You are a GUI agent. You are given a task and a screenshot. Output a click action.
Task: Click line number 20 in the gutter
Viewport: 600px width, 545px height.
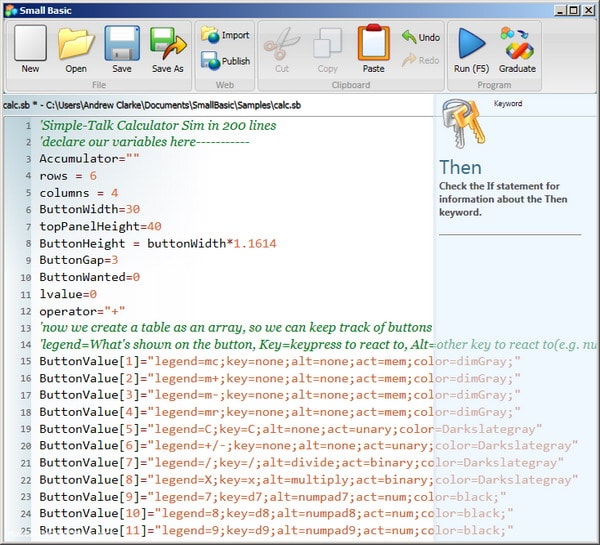[x=25, y=446]
